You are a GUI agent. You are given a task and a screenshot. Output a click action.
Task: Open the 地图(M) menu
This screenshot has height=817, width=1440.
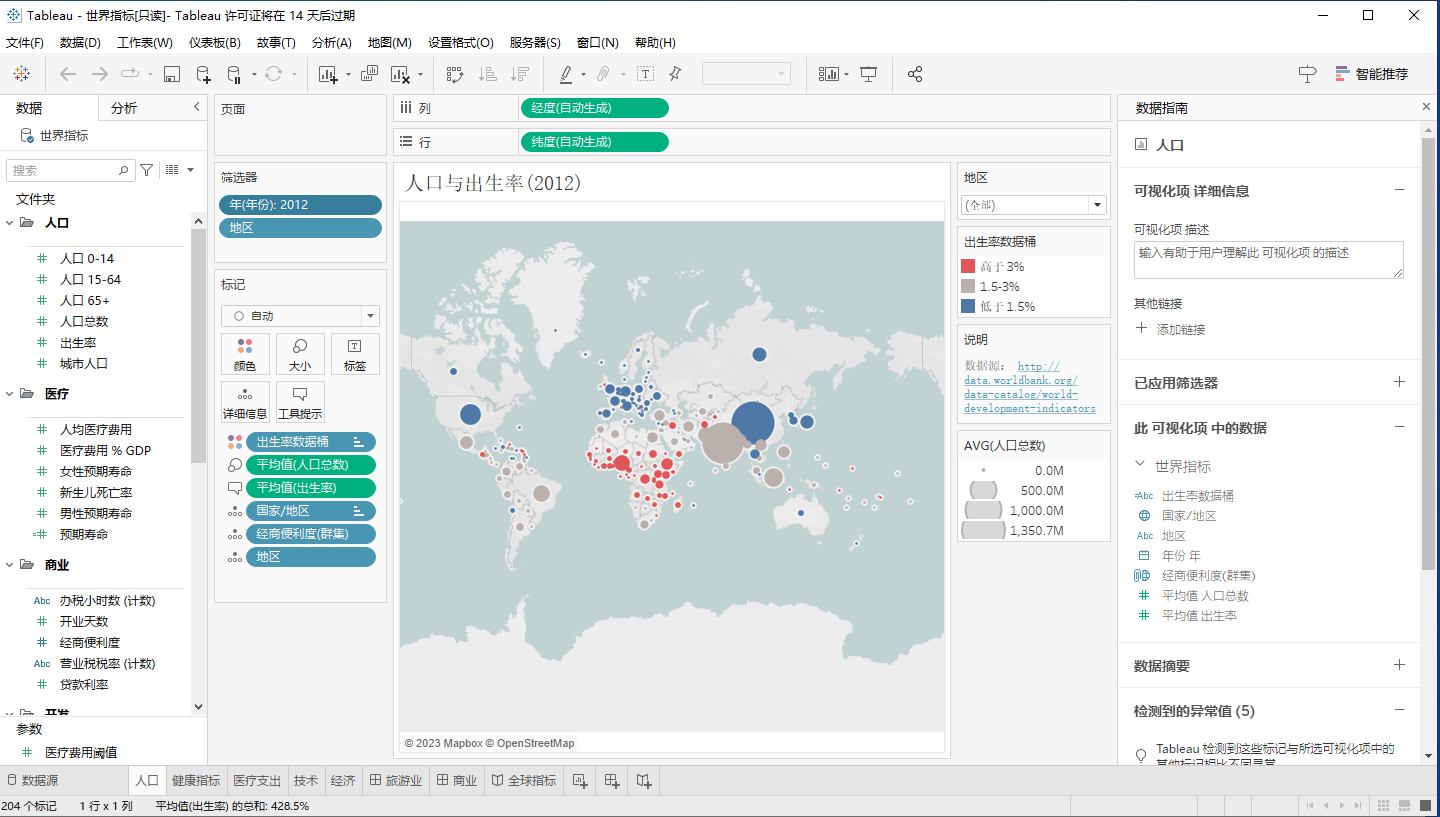pos(389,43)
